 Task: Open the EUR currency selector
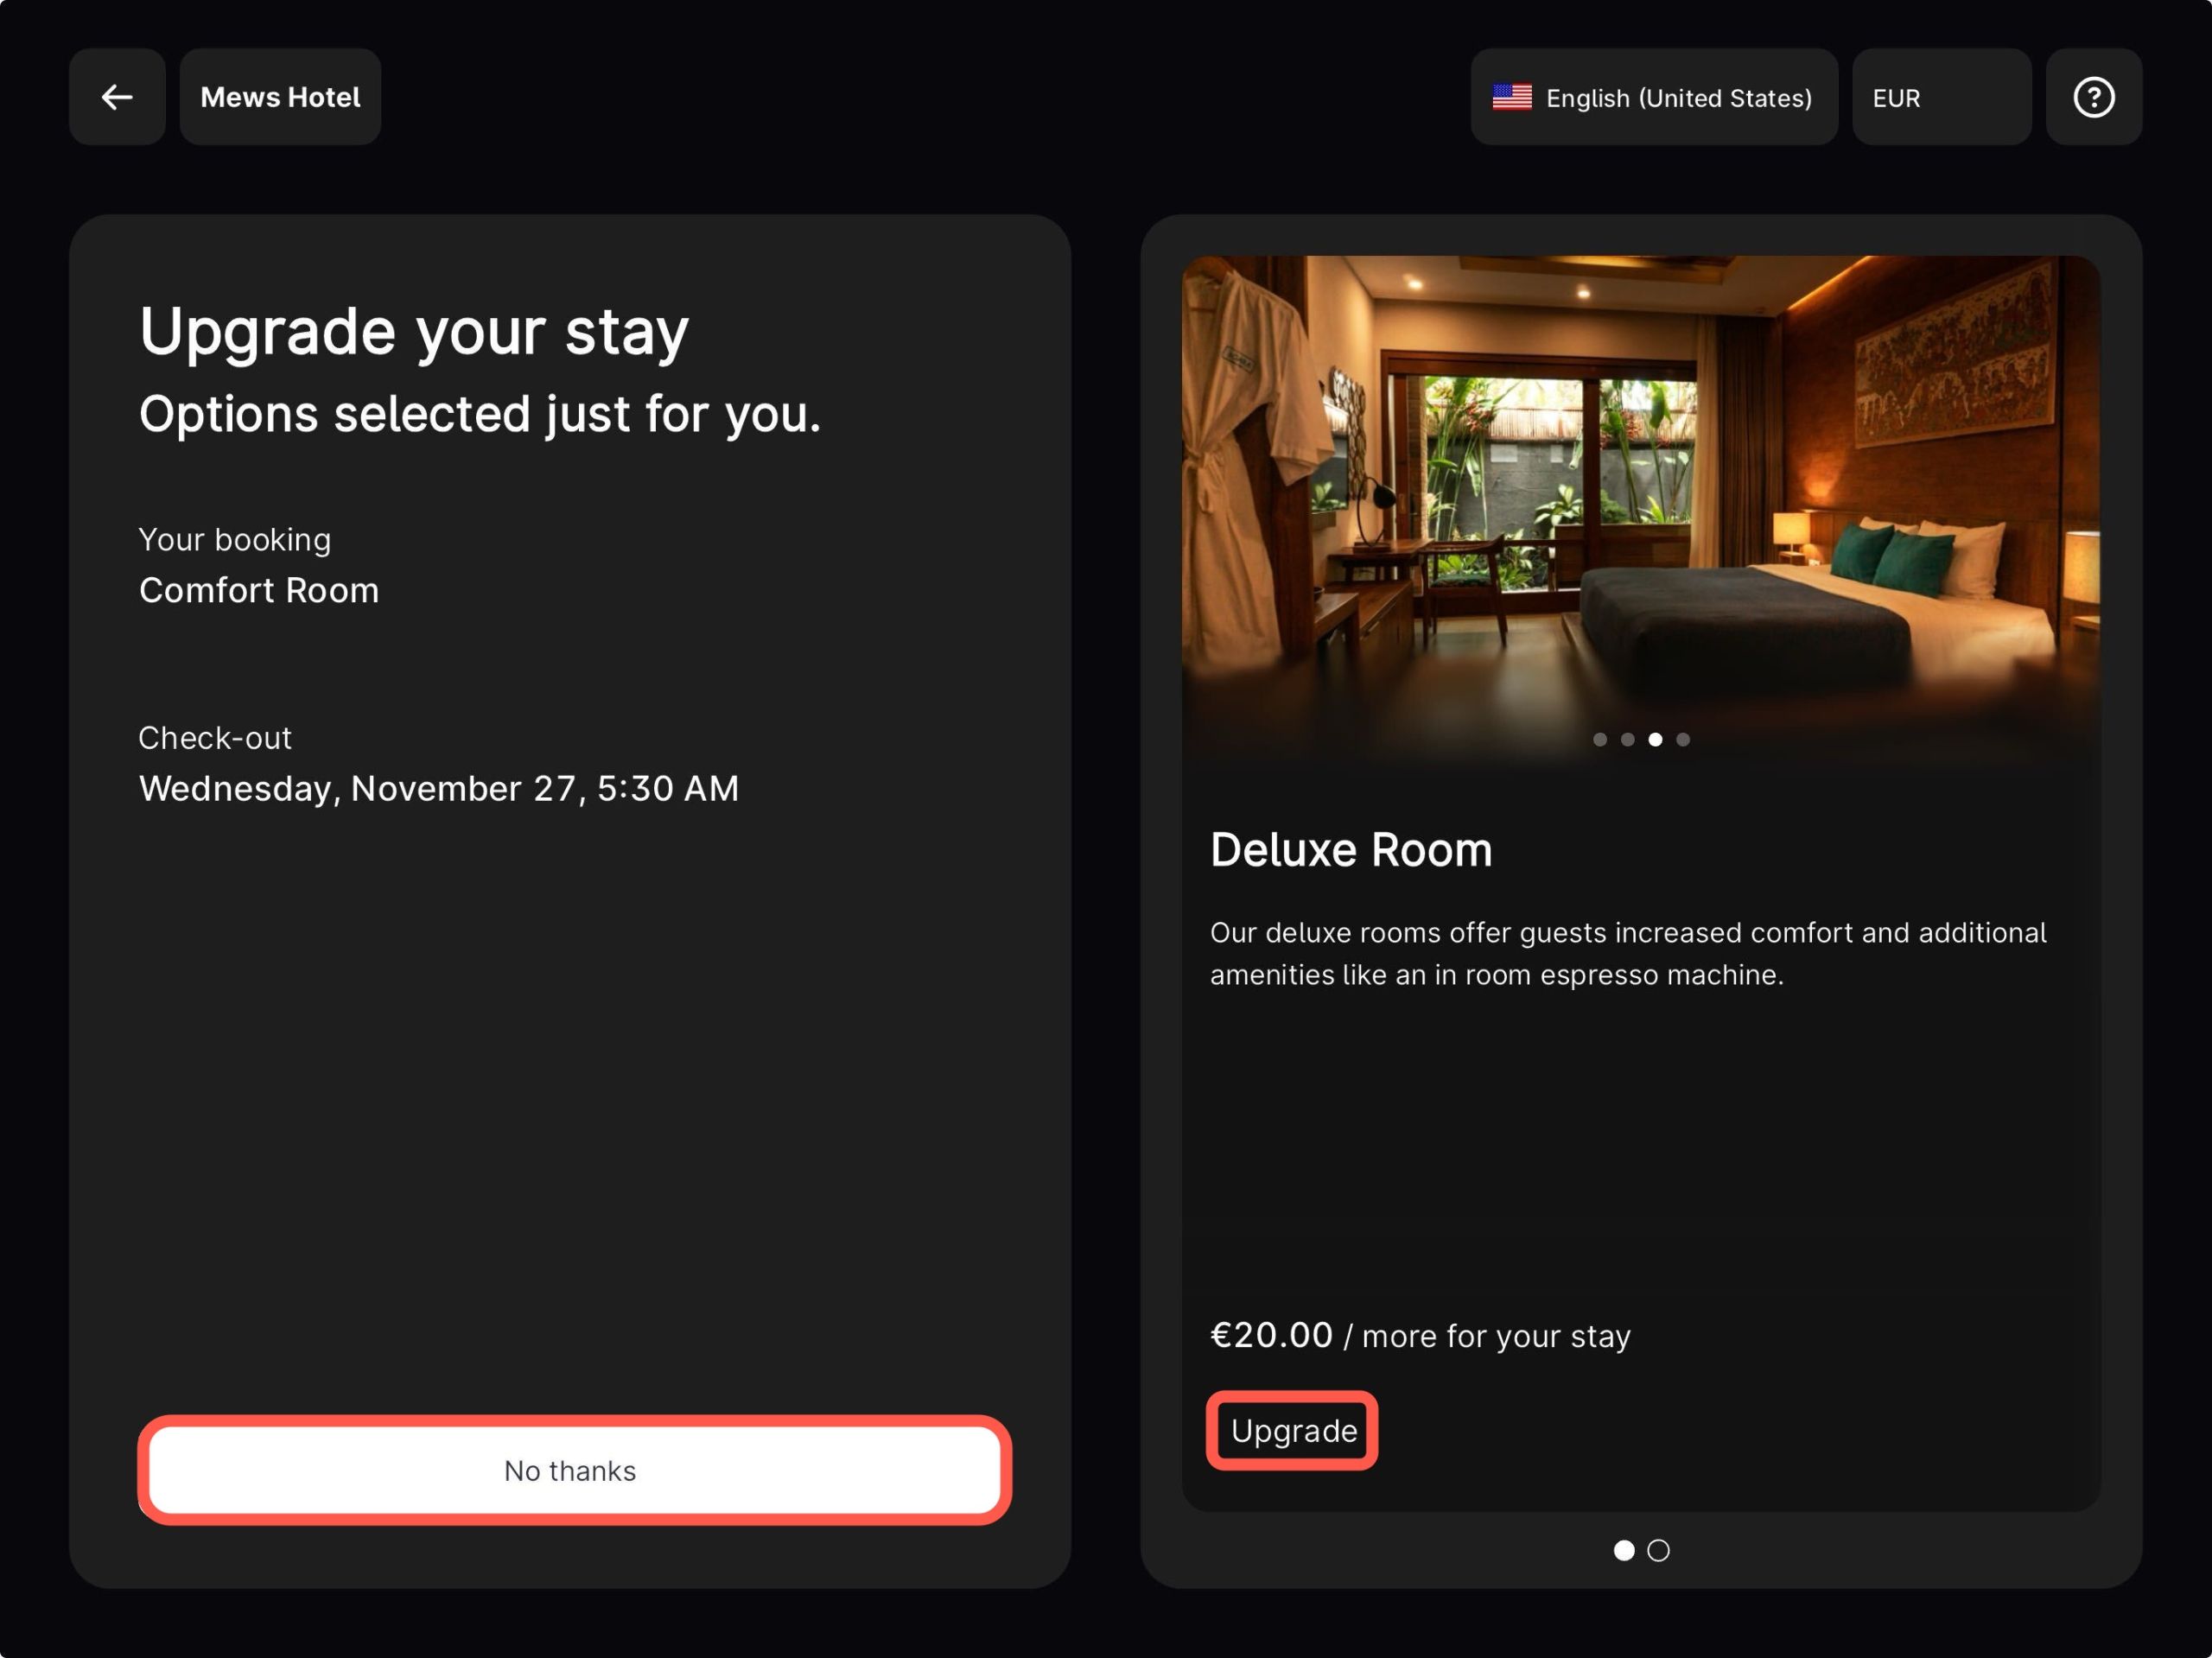tap(1940, 97)
